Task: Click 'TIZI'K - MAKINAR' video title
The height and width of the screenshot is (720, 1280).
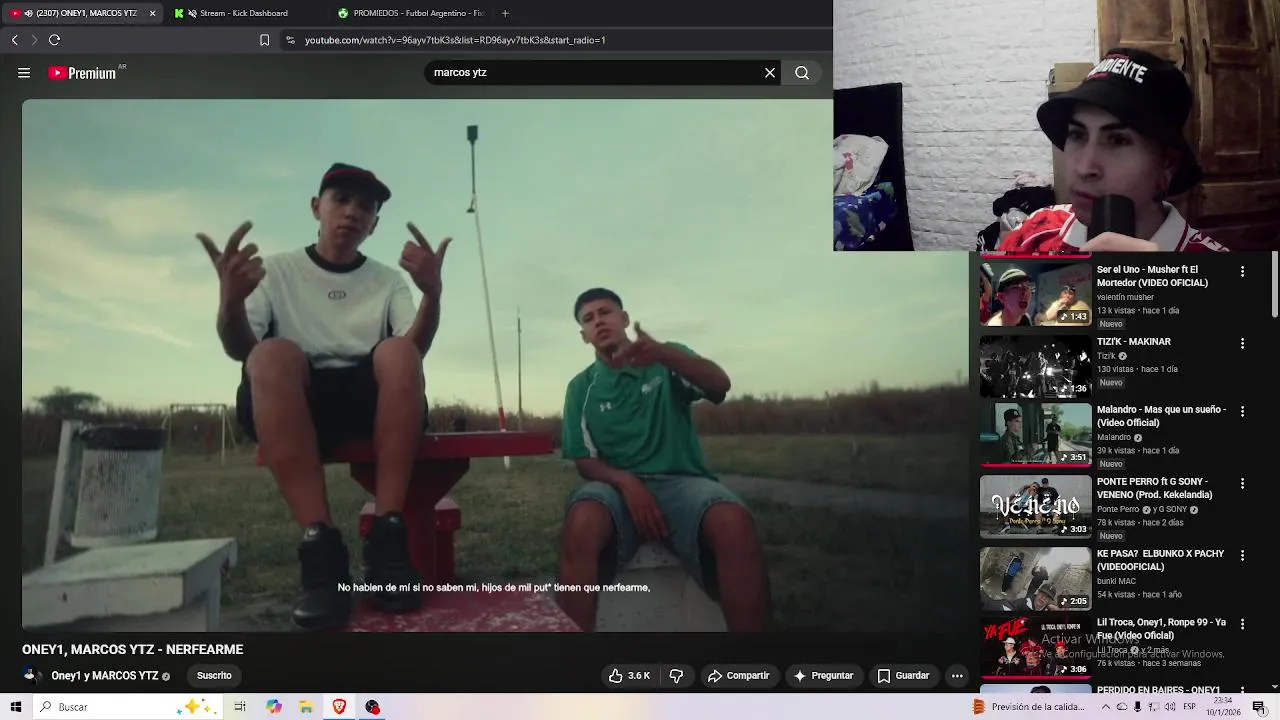Action: pos(1134,342)
